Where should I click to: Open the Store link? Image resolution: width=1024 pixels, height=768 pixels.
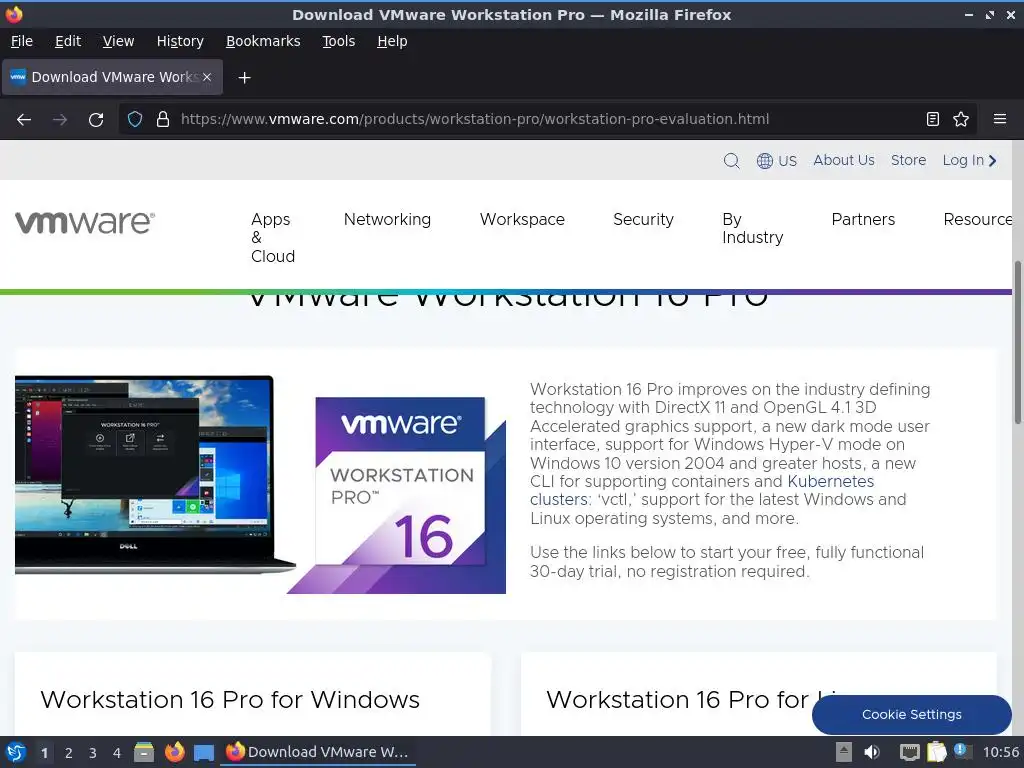click(x=908, y=160)
